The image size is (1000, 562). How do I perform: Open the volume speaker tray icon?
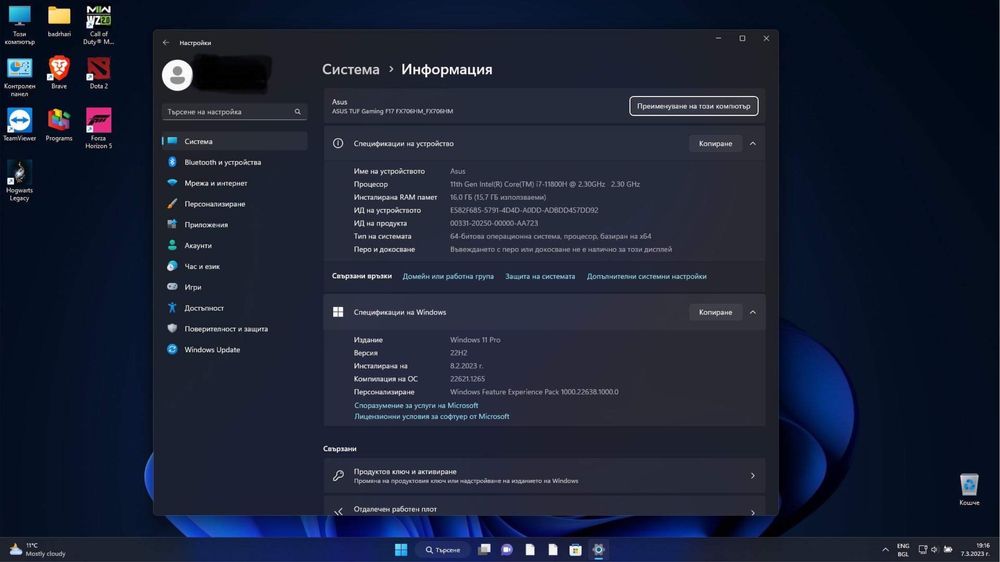pos(934,550)
